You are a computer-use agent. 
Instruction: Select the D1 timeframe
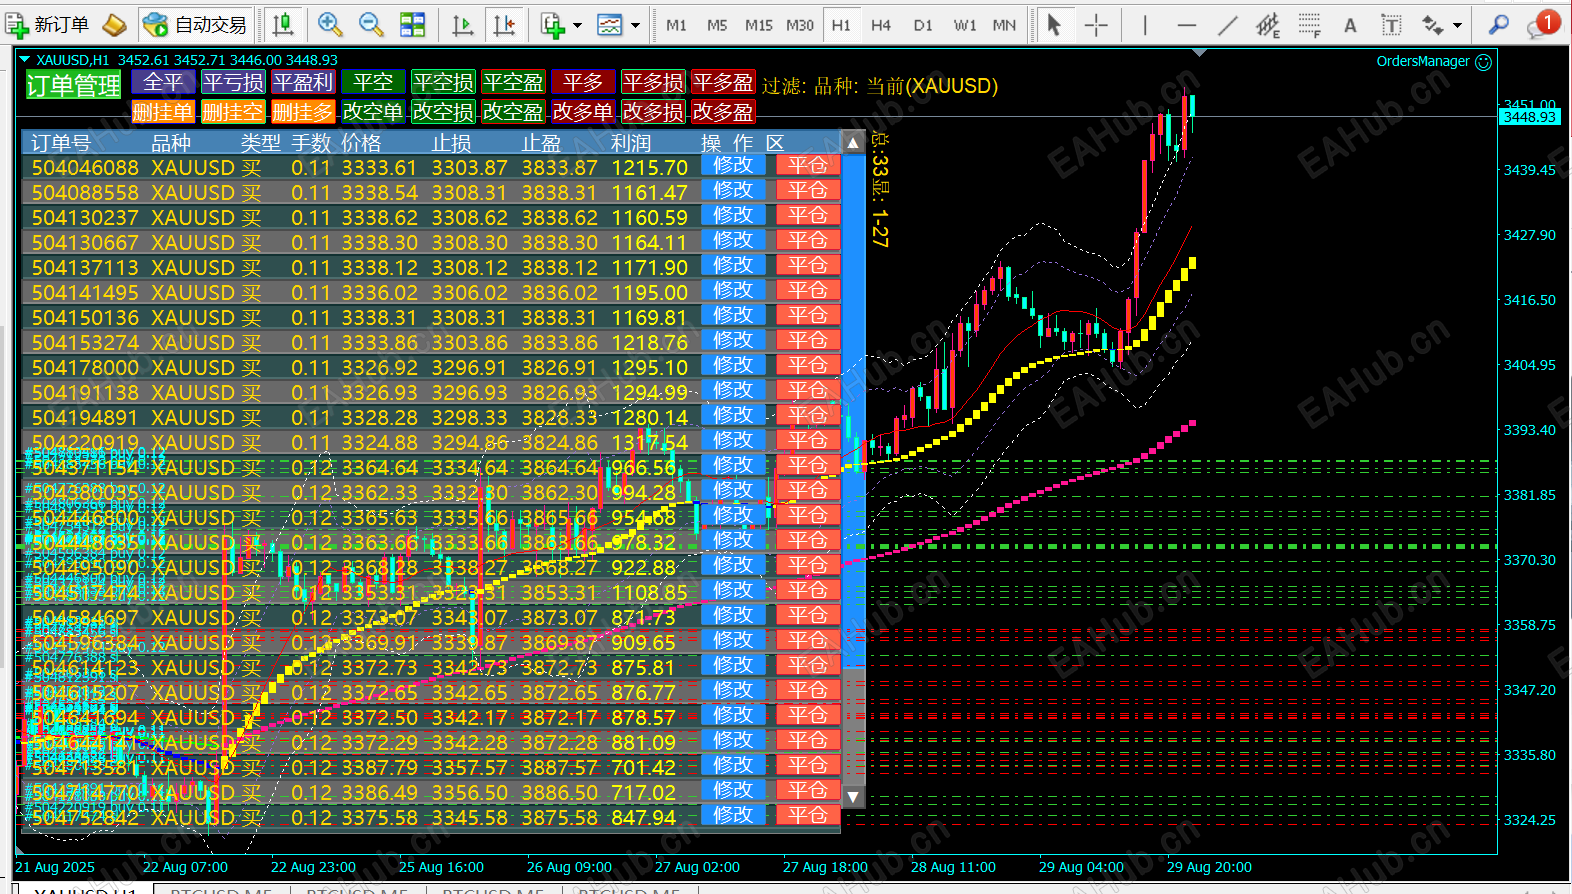click(923, 25)
